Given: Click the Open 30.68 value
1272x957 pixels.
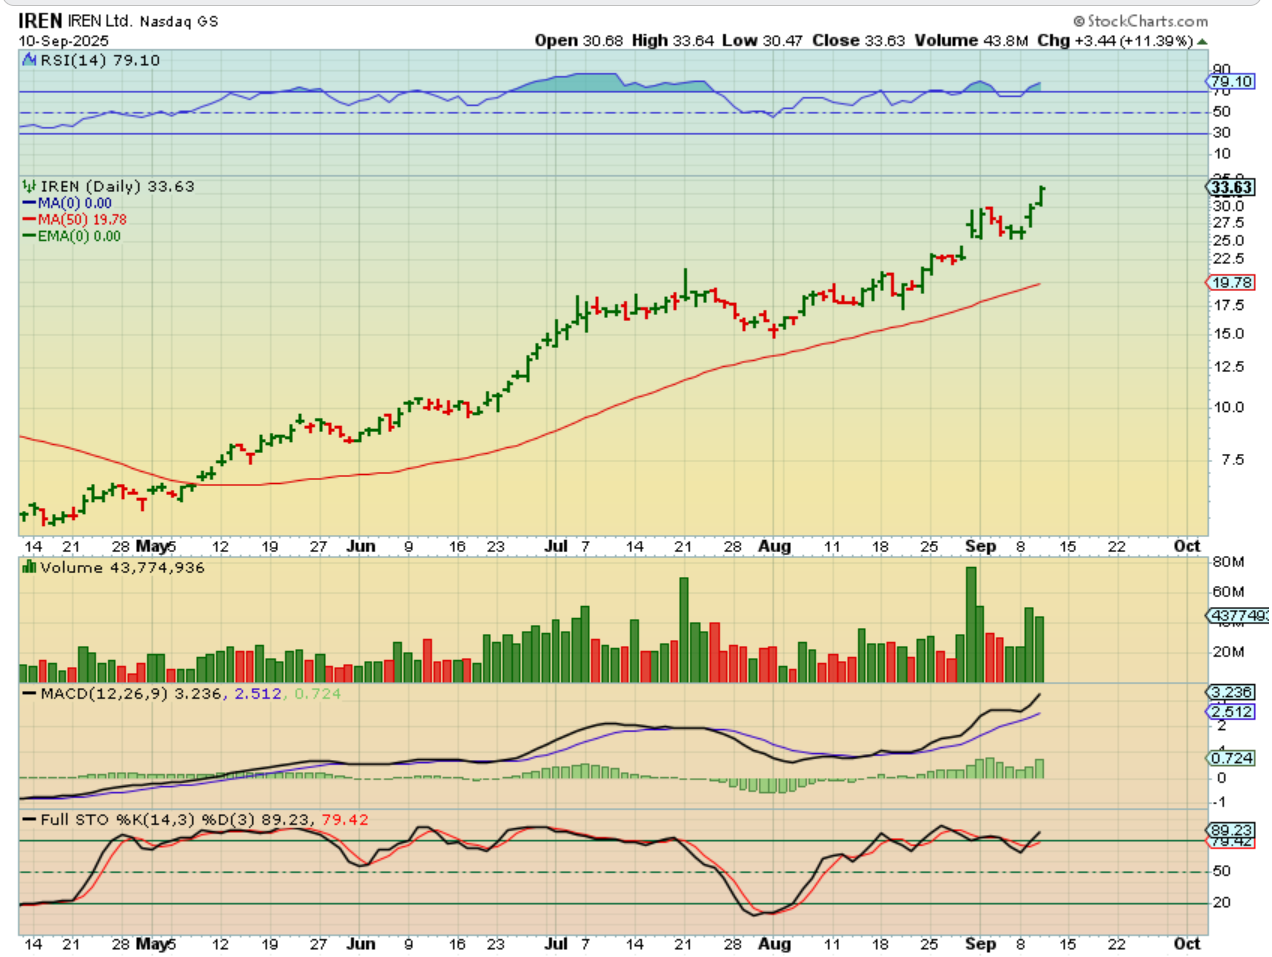Looking at the screenshot, I should pos(578,41).
